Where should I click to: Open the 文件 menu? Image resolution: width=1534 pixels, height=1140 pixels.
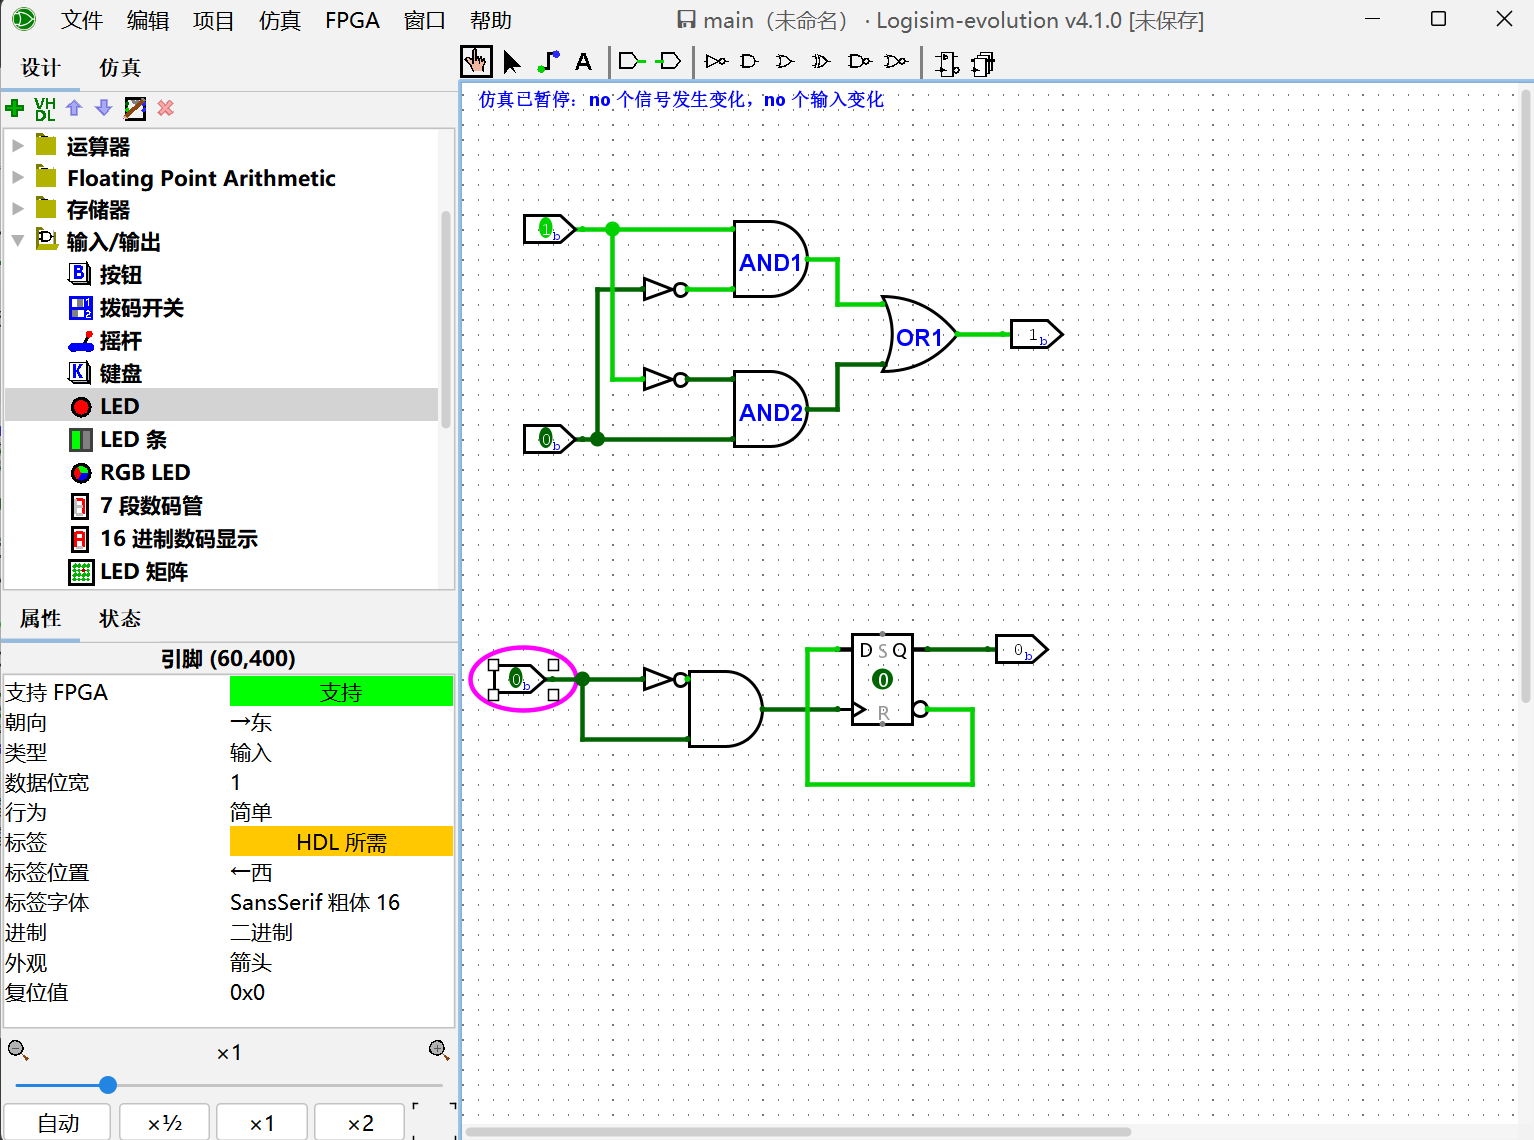(x=82, y=20)
